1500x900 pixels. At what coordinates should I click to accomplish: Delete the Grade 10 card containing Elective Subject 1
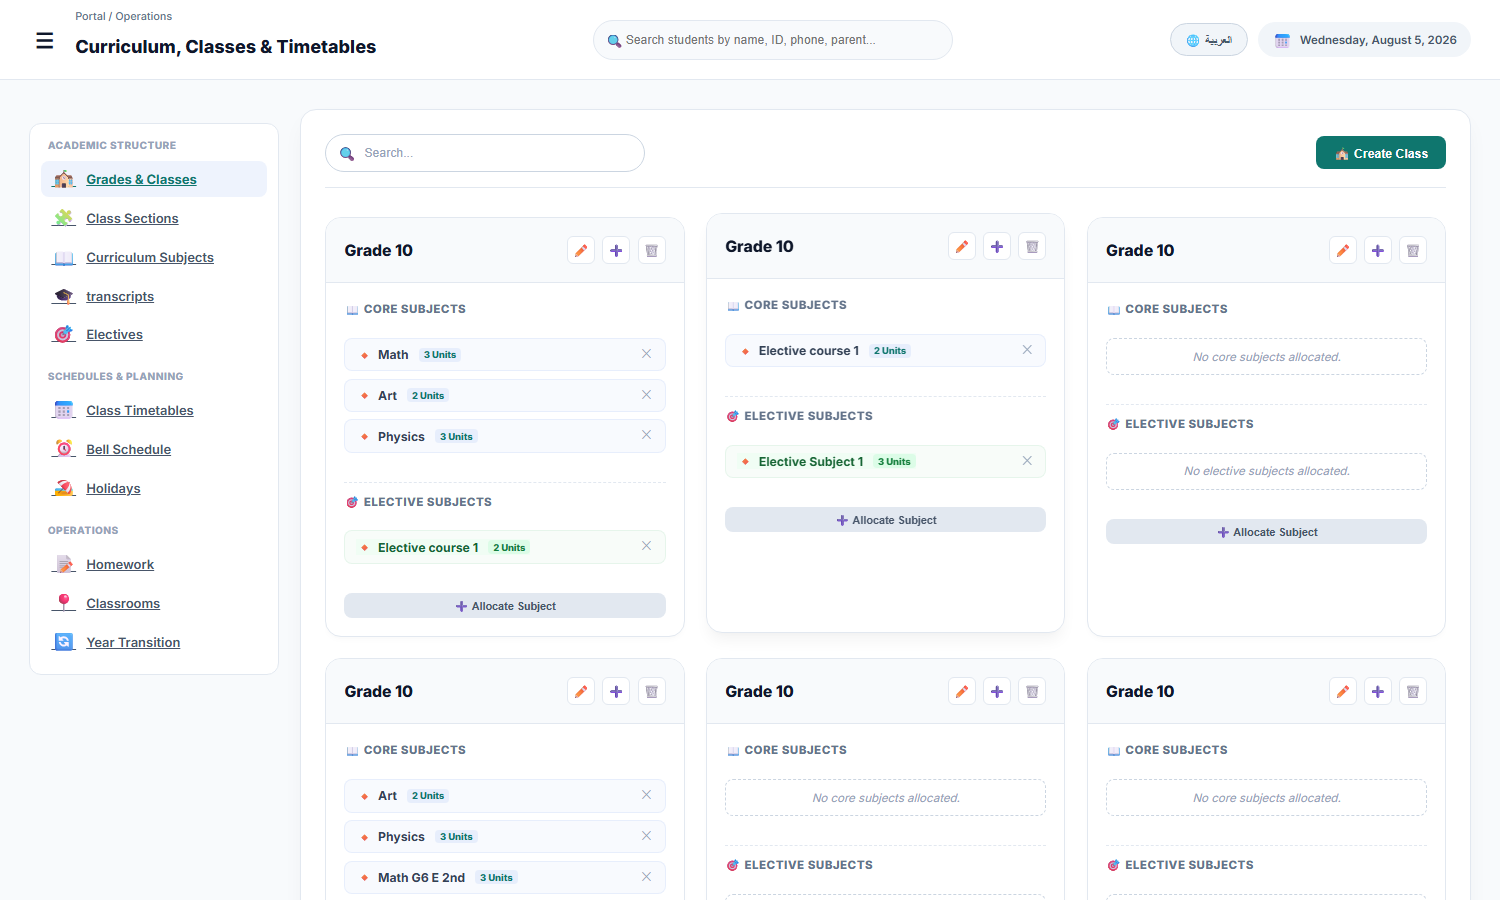pyautogui.click(x=1032, y=246)
